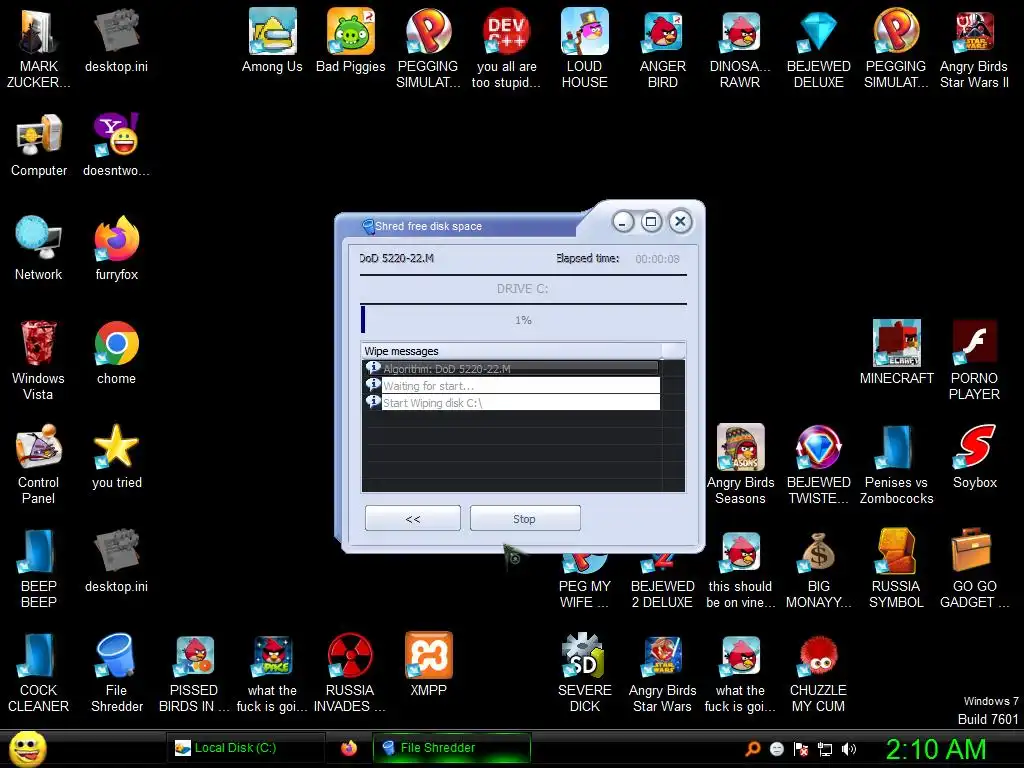Select the Network desktop icon

[39, 249]
